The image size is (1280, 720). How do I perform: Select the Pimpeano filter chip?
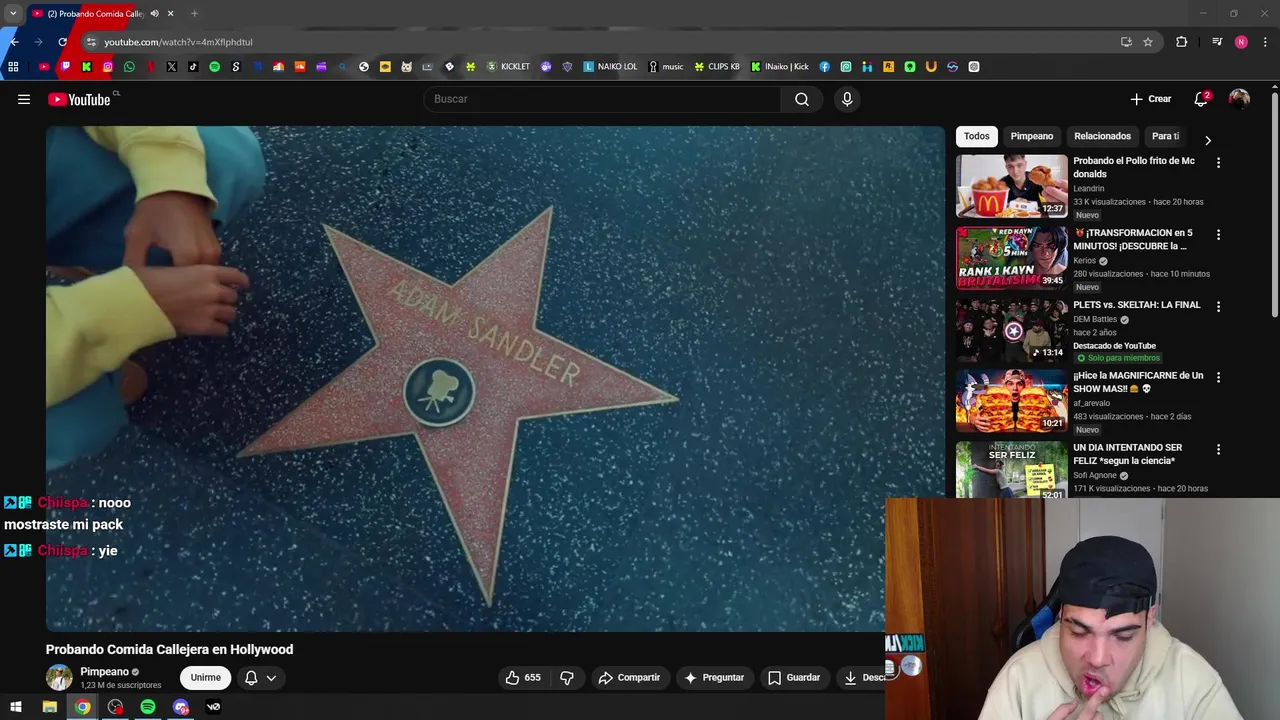[x=1031, y=136]
